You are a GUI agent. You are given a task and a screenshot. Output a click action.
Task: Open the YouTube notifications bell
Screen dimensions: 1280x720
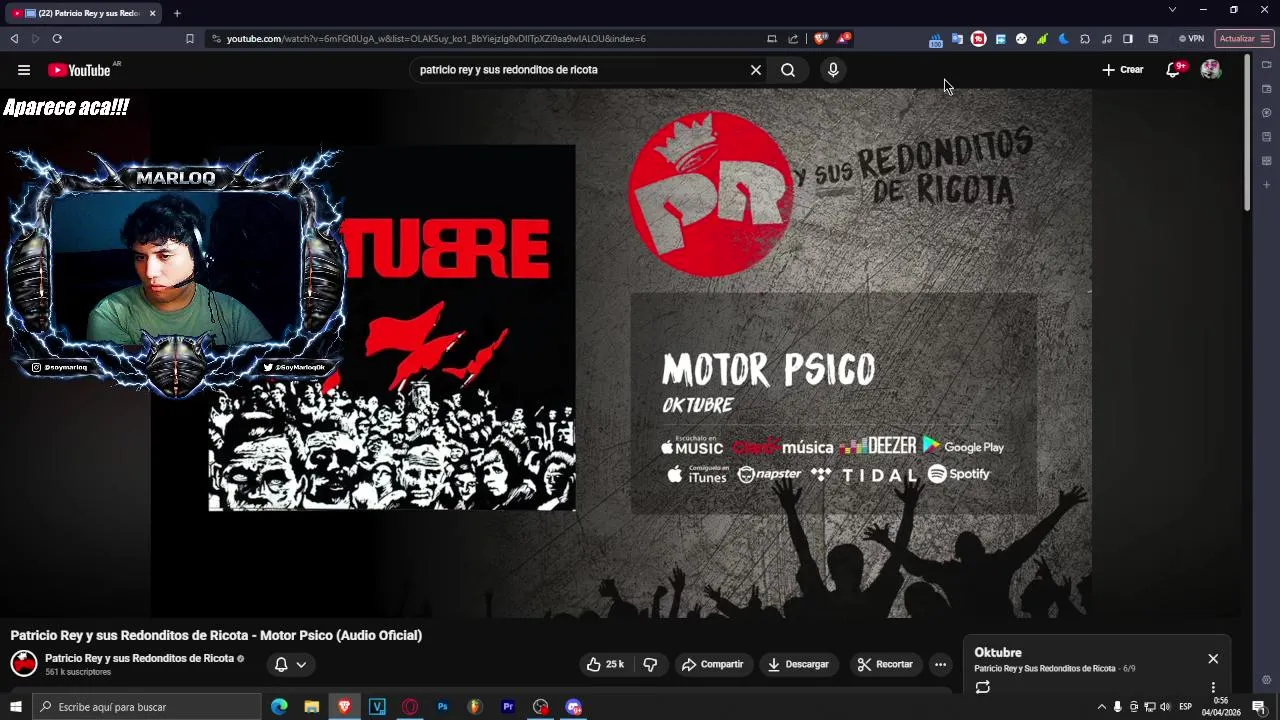(x=1174, y=70)
